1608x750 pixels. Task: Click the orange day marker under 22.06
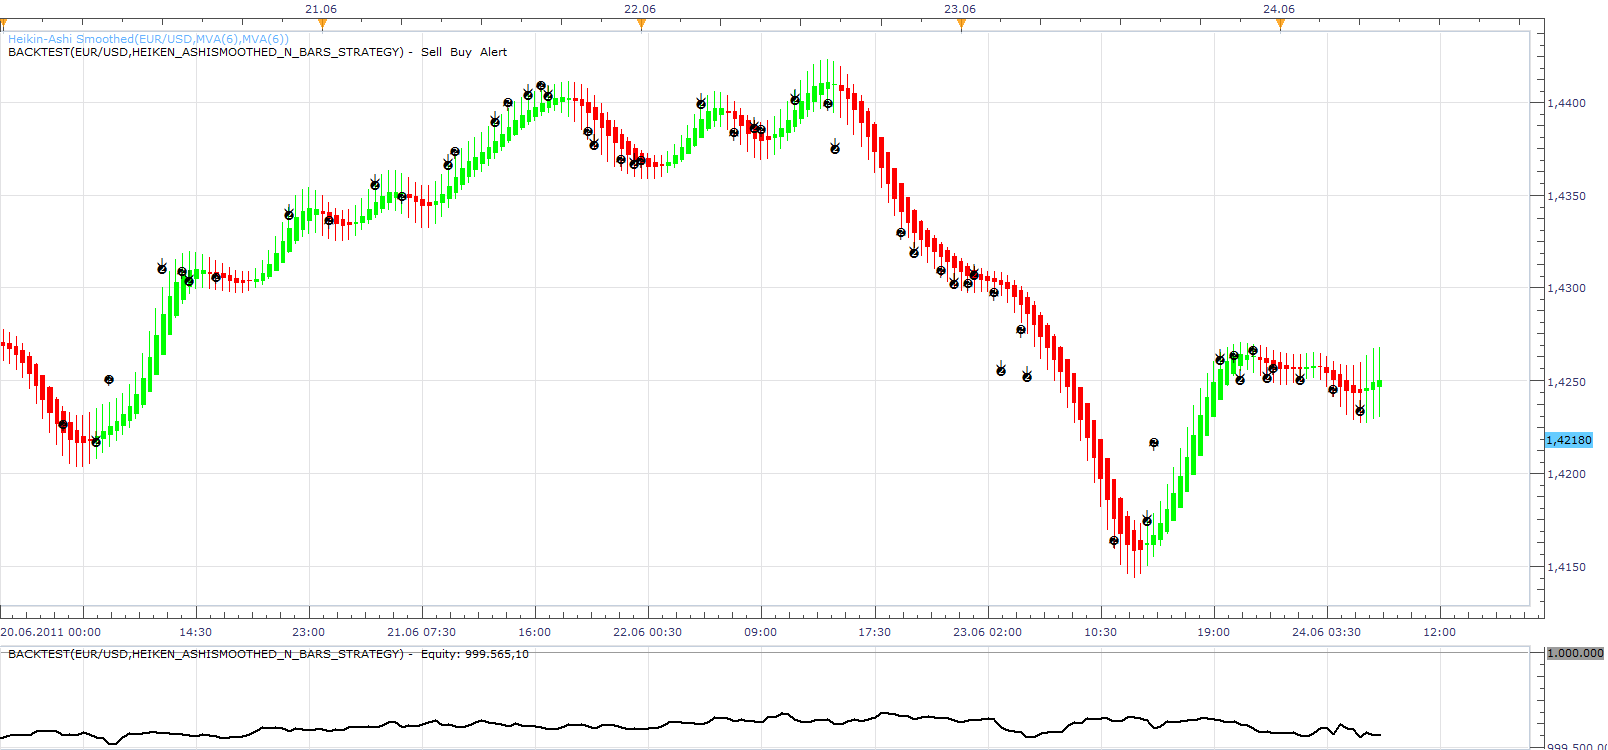click(x=641, y=24)
